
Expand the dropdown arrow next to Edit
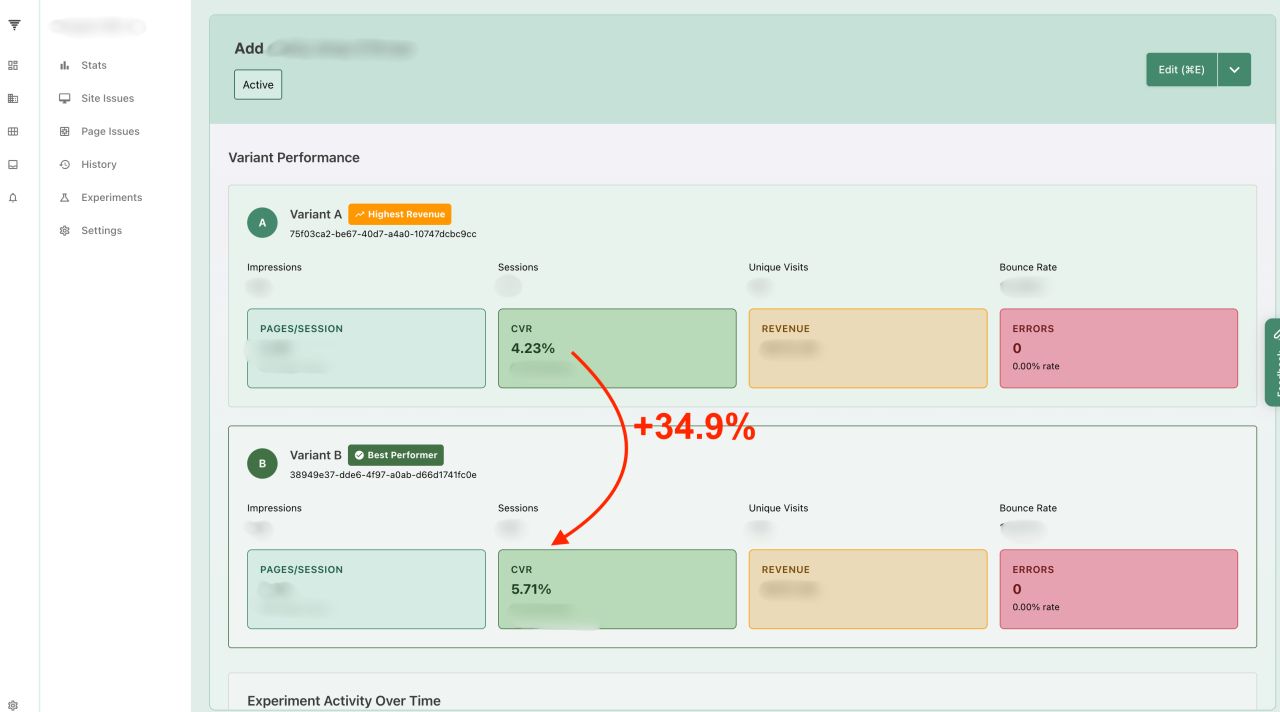(1234, 70)
